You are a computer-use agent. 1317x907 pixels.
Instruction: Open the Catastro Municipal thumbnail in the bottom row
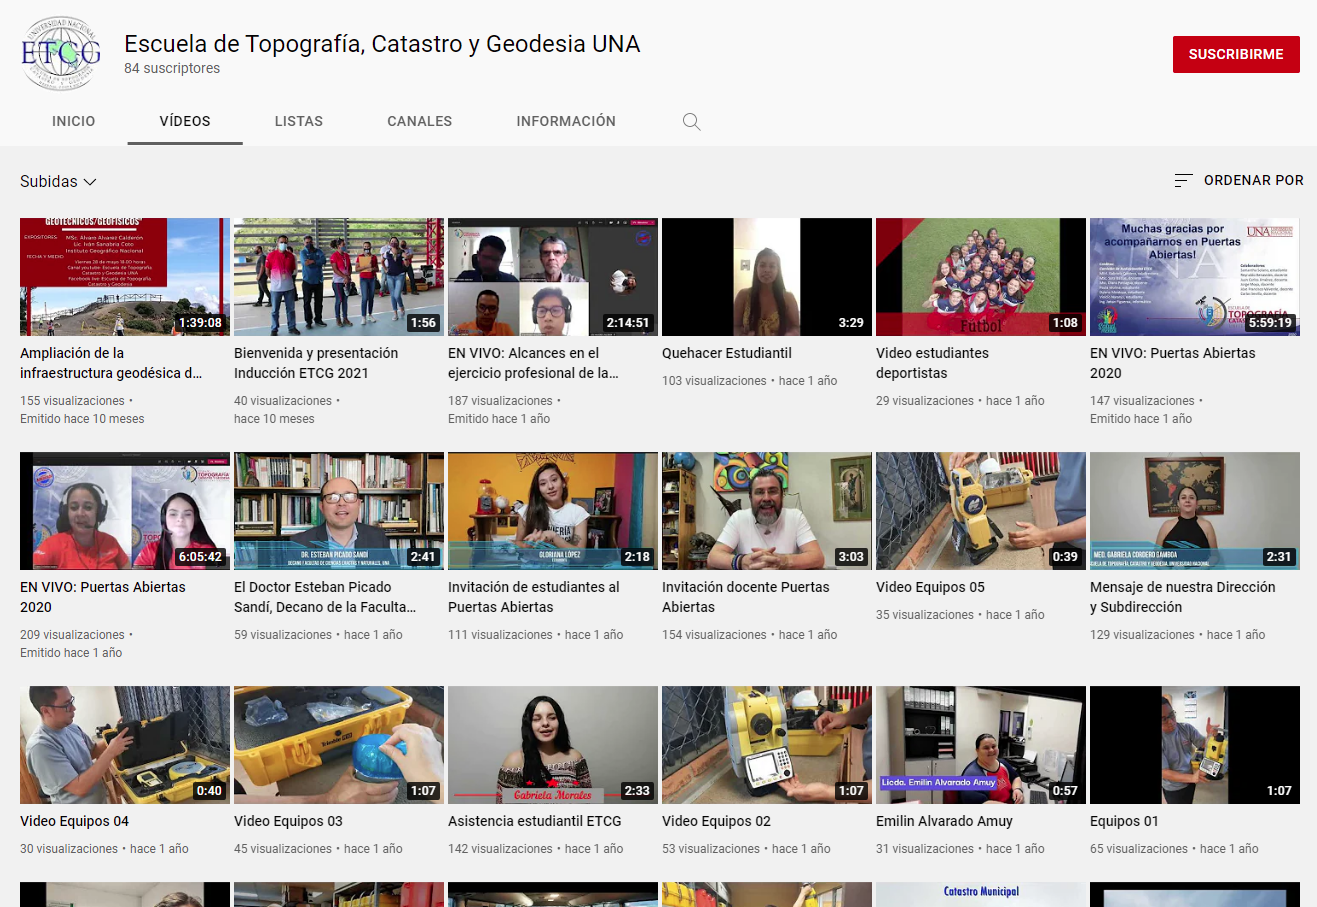point(981,894)
